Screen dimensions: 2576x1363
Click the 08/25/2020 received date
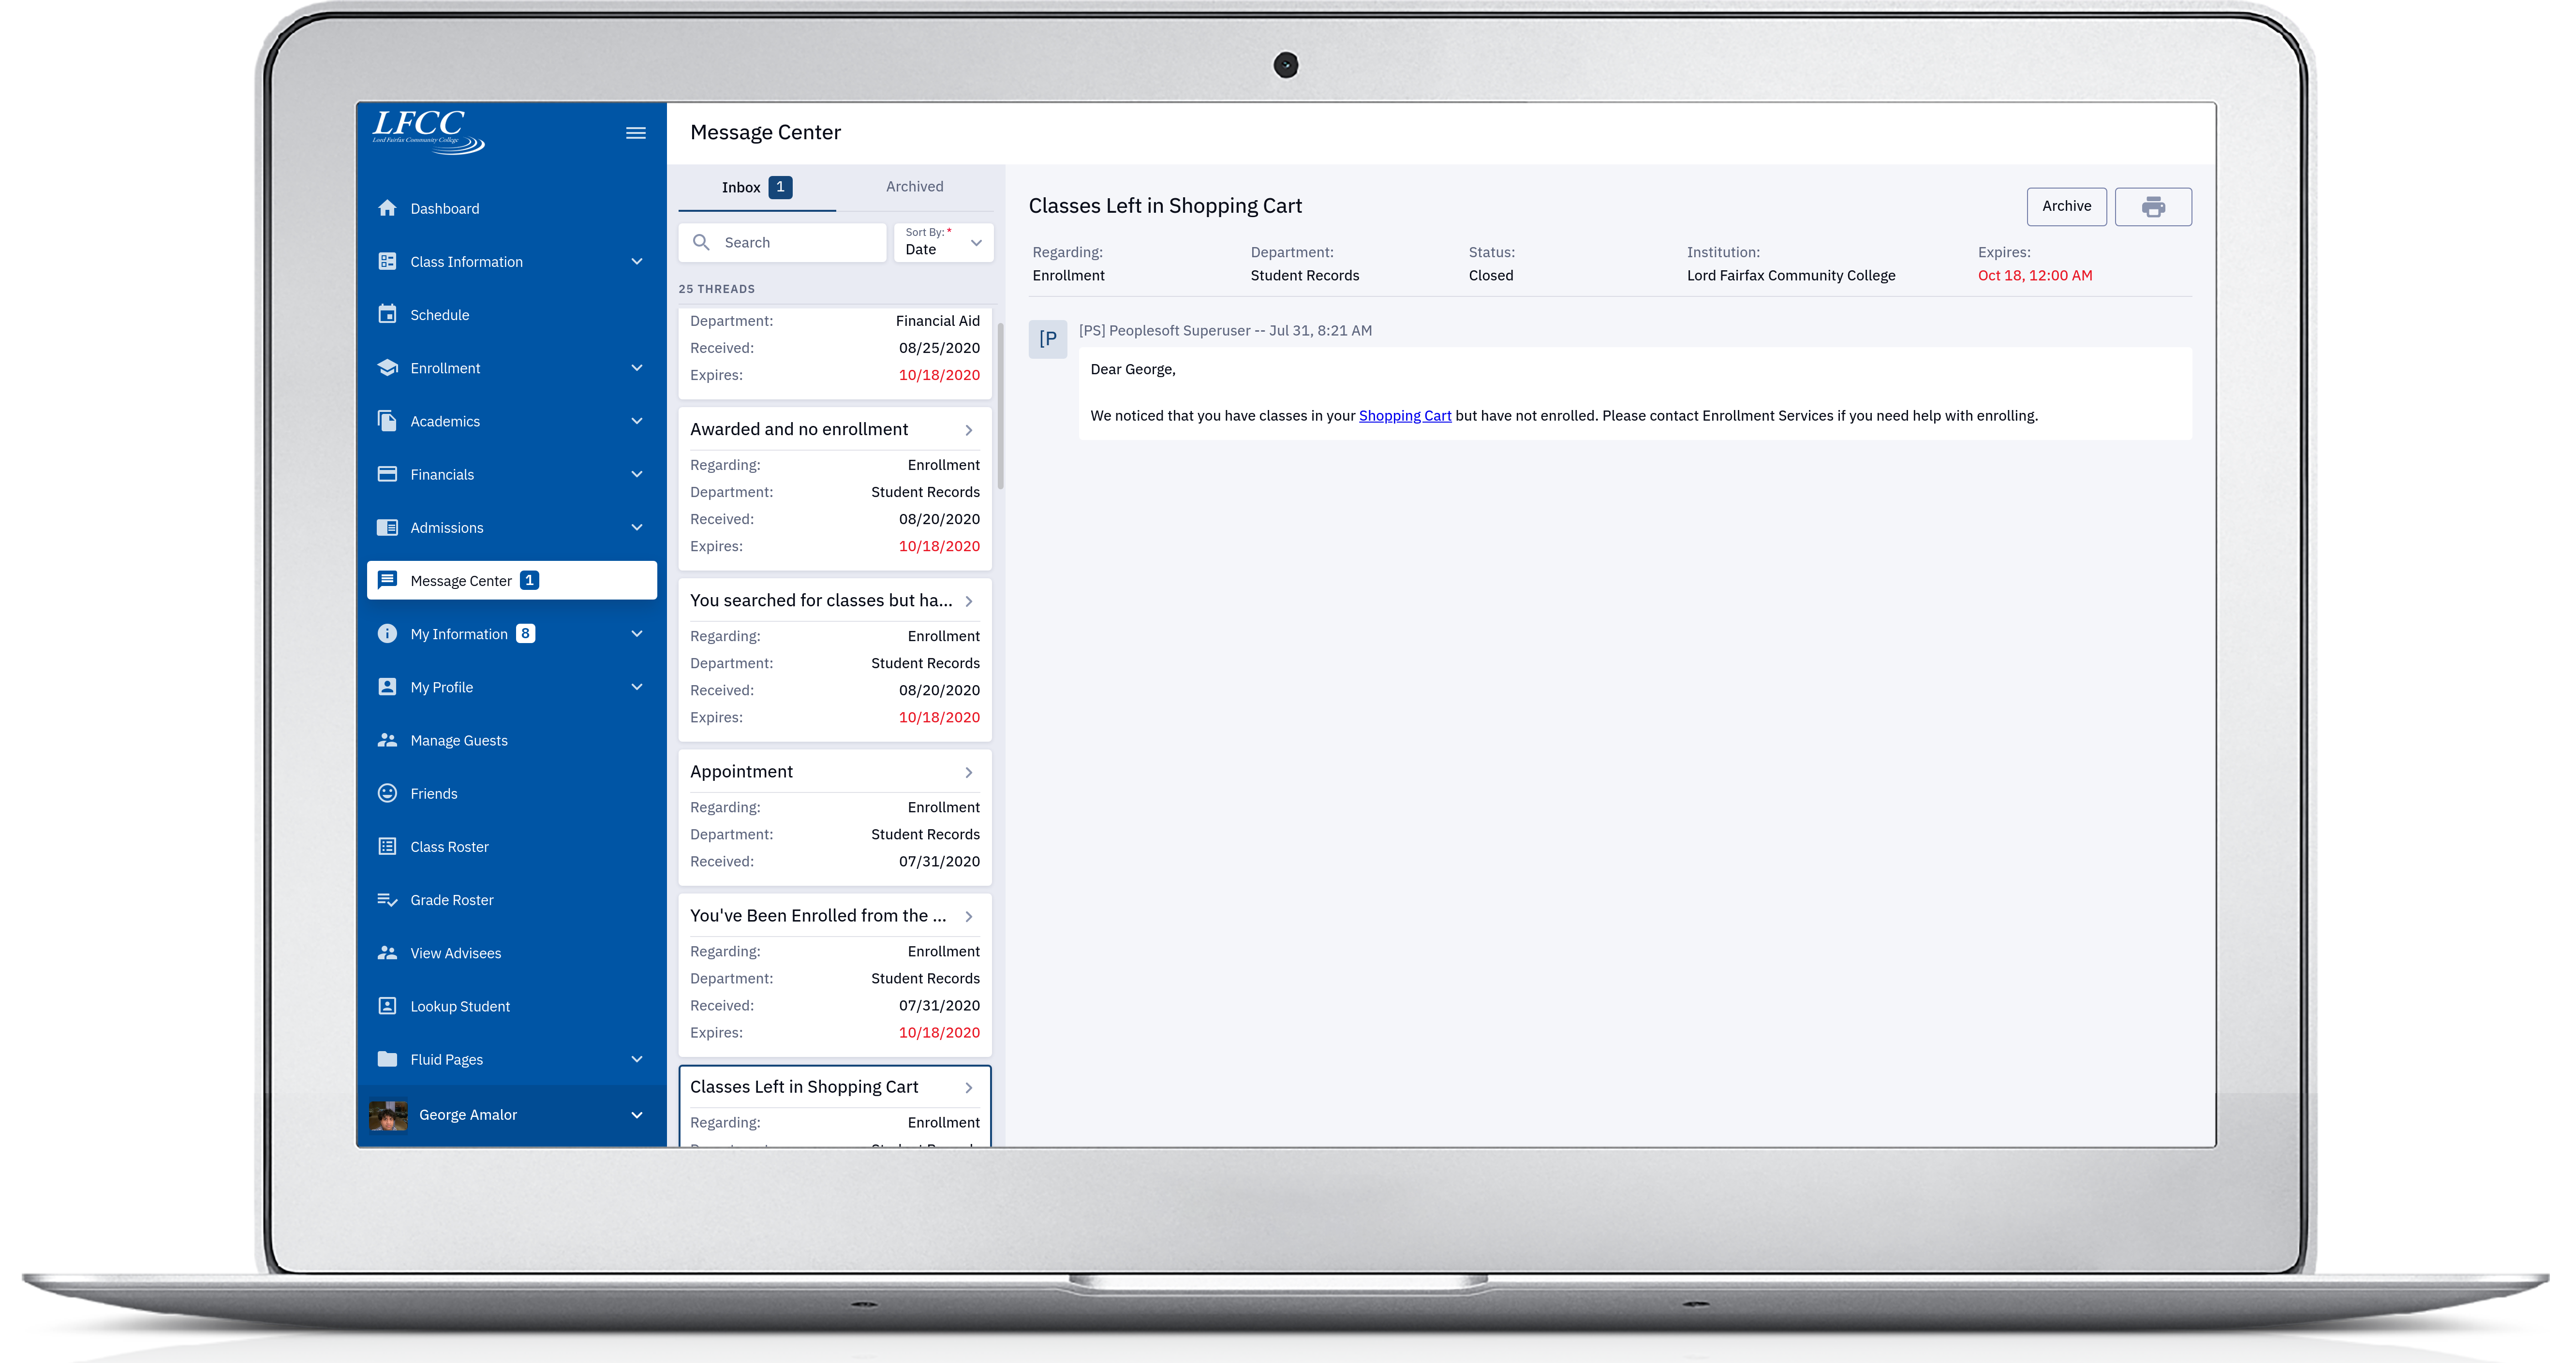[x=939, y=348]
